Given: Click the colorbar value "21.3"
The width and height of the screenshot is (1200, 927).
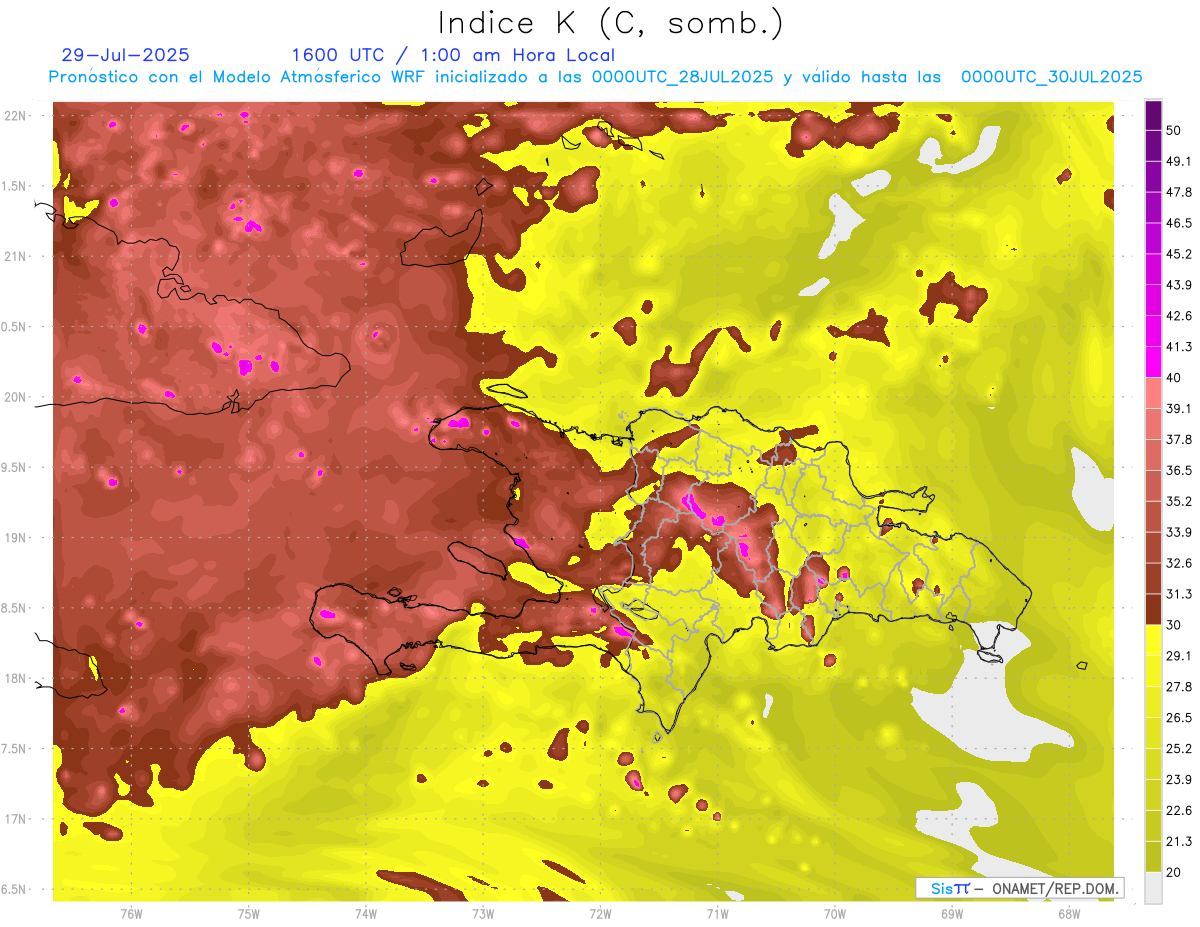Looking at the screenshot, I should (1179, 842).
